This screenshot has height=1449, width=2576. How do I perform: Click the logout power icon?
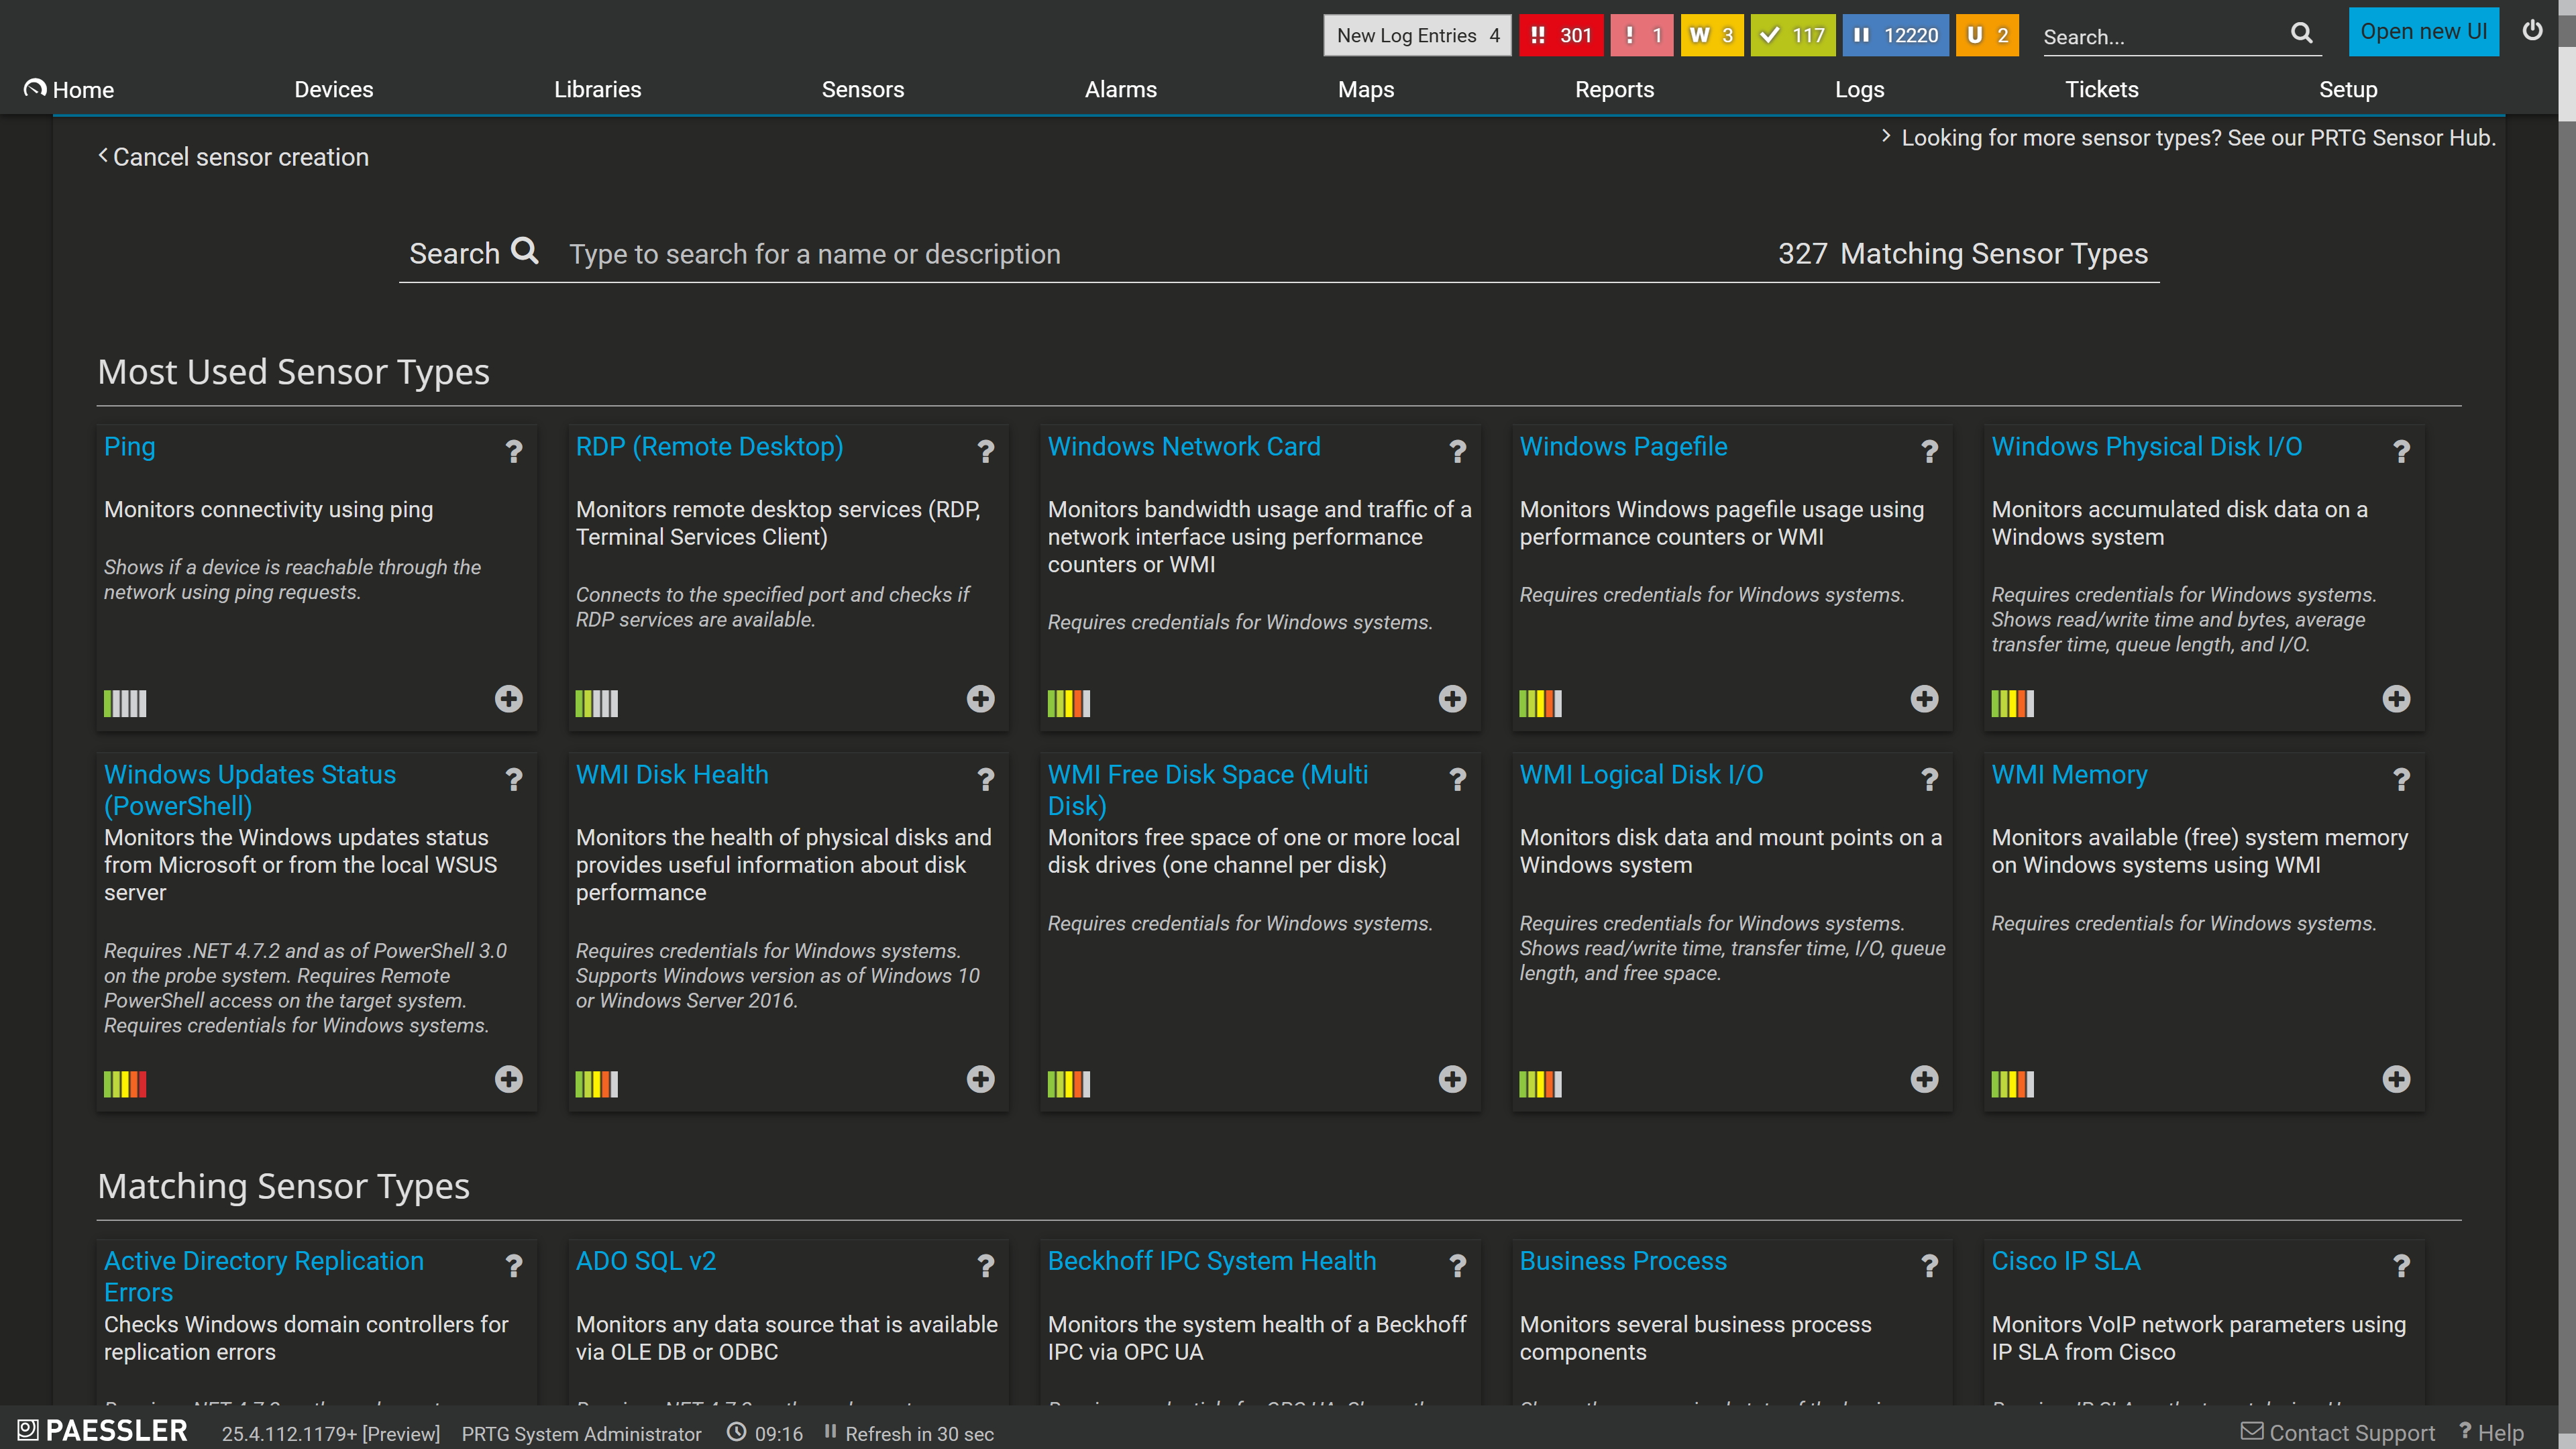tap(2532, 30)
